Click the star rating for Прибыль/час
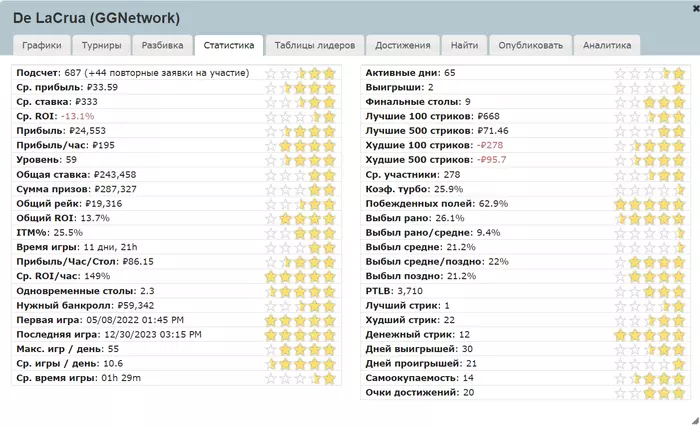The width and height of the screenshot is (700, 426). 300,146
